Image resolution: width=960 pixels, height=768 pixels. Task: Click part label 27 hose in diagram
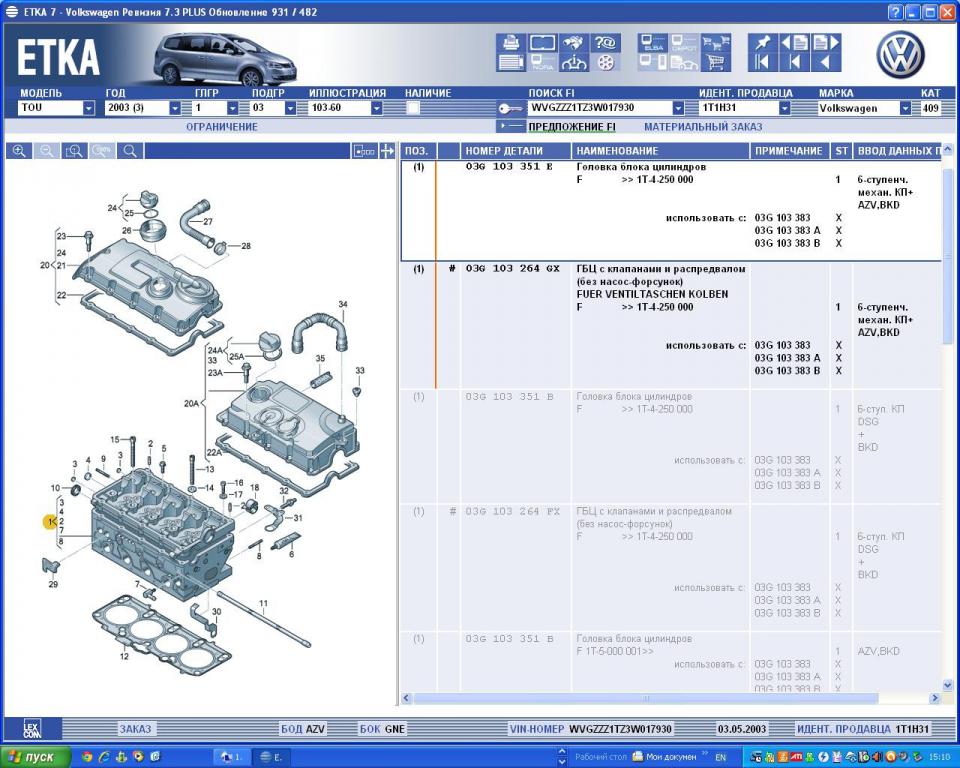pos(208,222)
